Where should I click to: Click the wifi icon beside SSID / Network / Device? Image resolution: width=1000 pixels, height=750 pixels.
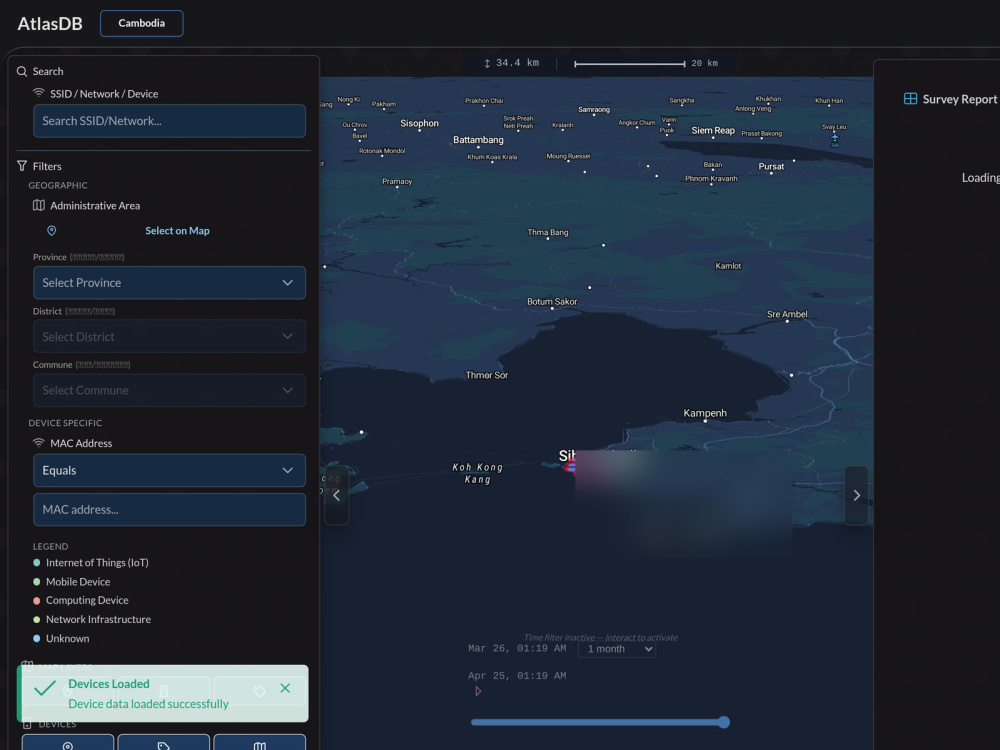(39, 93)
